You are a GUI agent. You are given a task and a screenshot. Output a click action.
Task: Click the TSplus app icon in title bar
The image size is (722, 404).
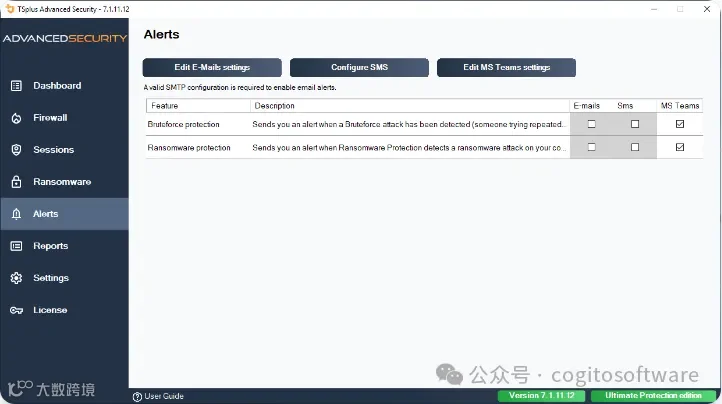coord(10,9)
